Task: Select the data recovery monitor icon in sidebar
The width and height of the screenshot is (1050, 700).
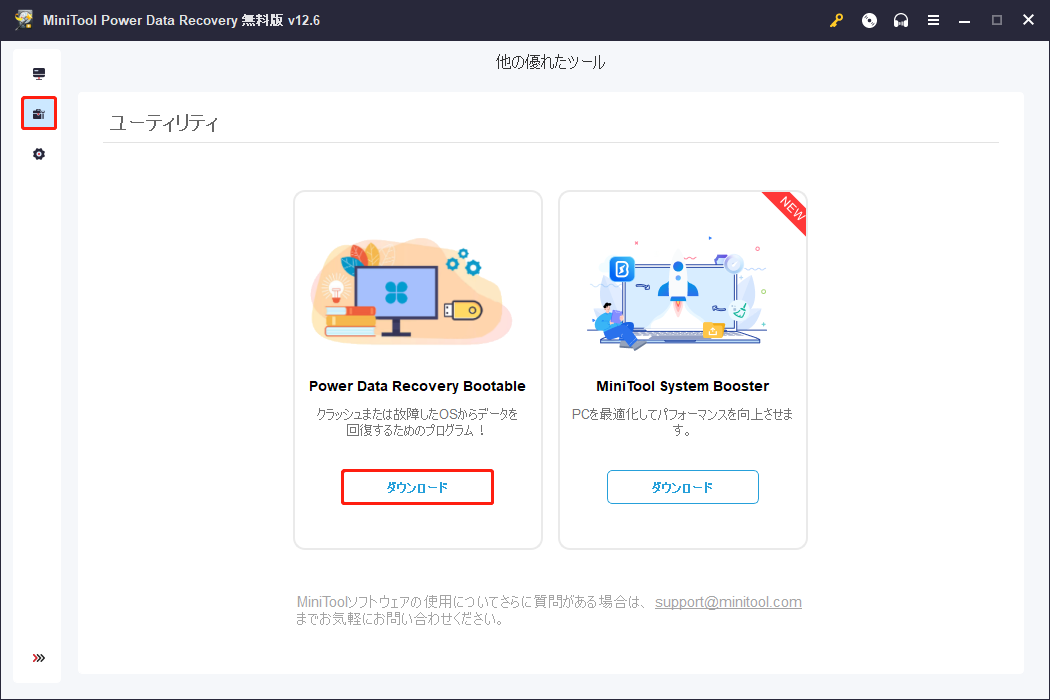Action: click(38, 73)
